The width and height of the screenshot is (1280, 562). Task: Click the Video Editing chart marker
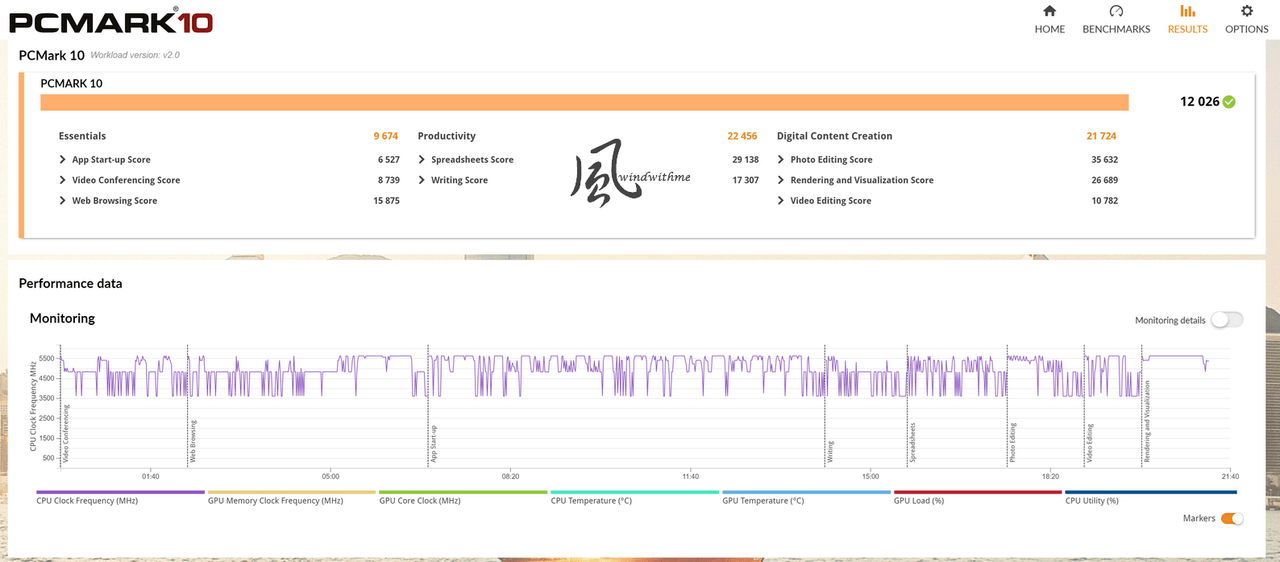point(1091,443)
